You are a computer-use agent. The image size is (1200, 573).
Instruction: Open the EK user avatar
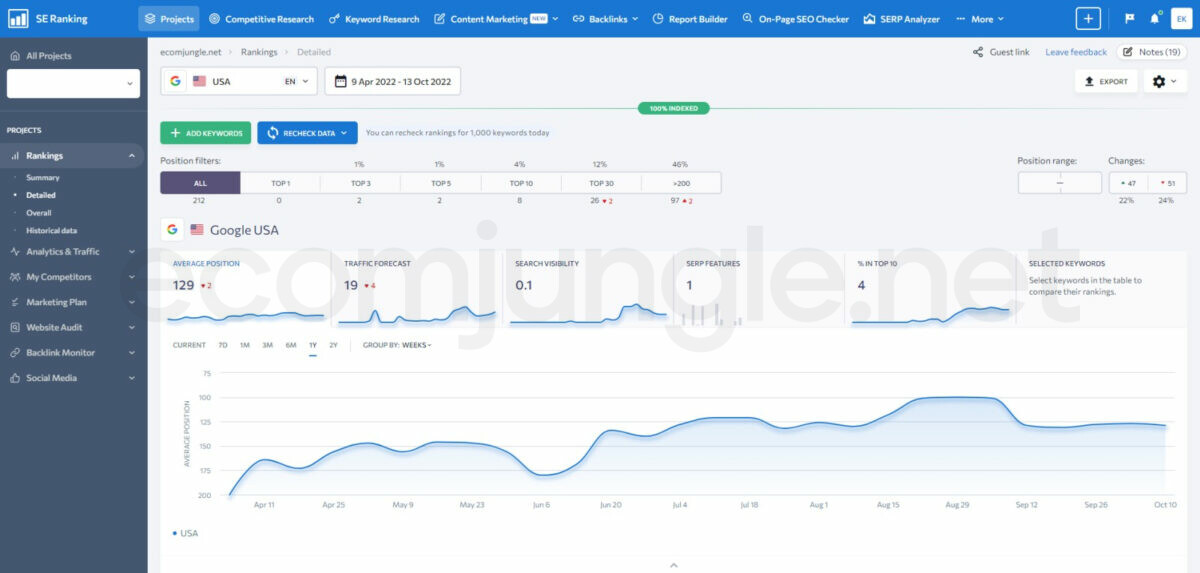[1181, 19]
